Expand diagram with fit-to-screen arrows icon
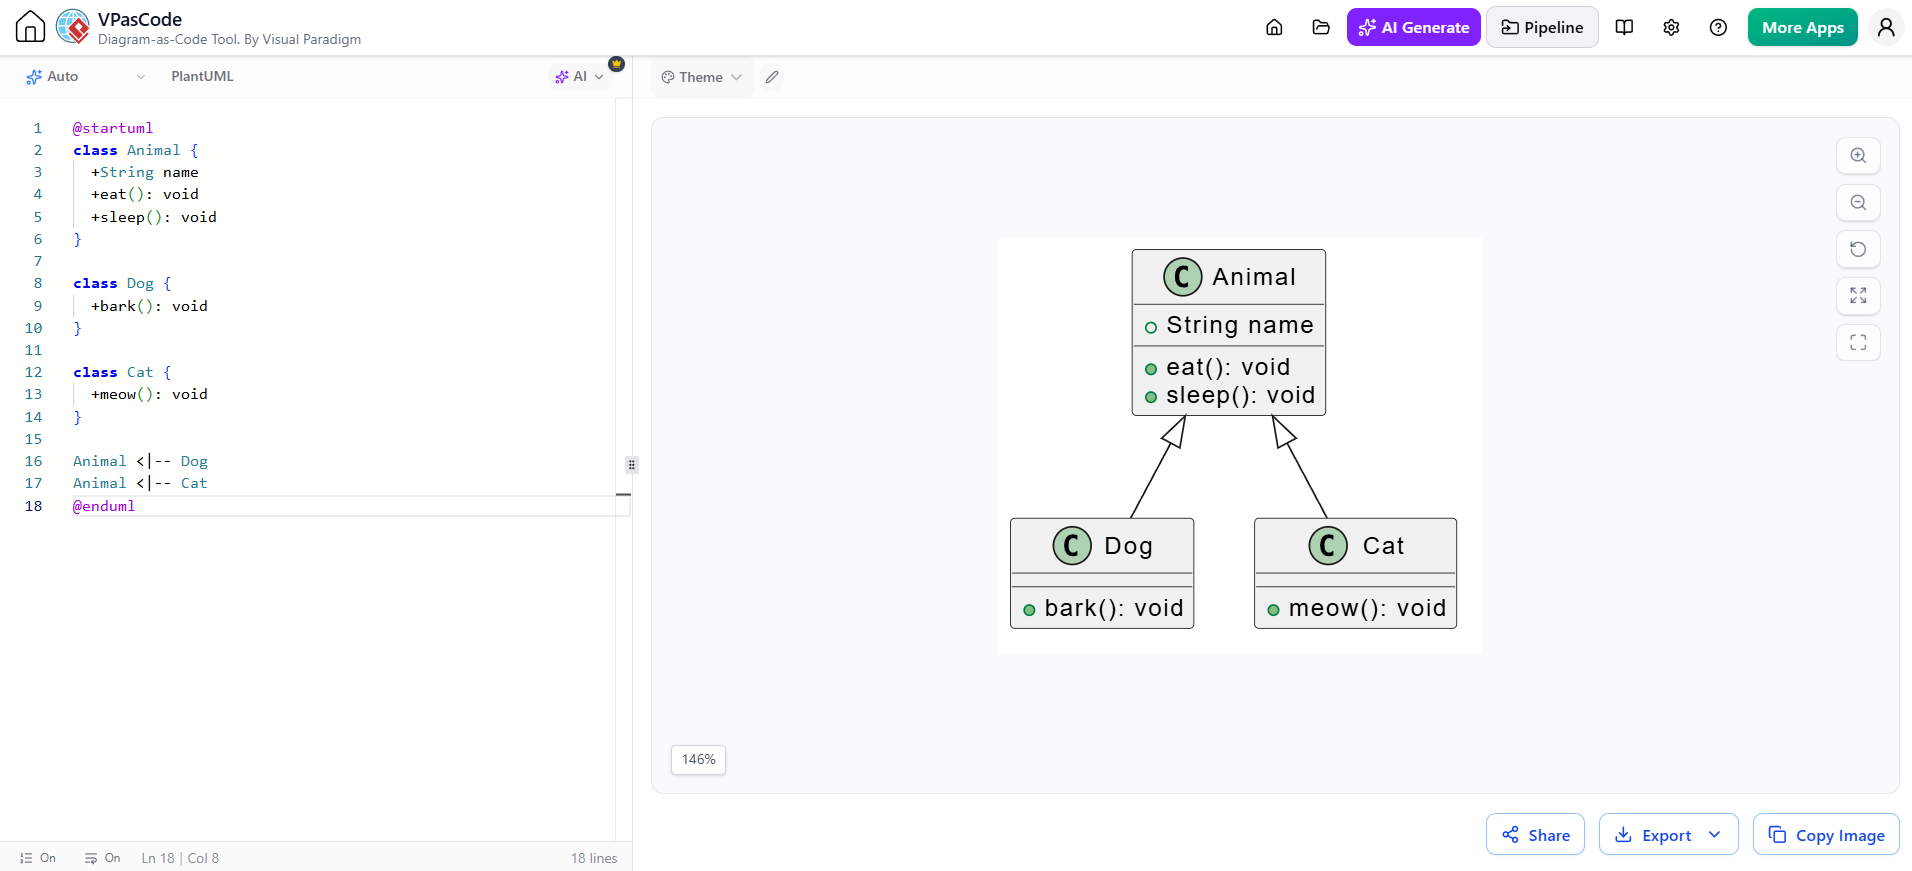 coord(1858,296)
